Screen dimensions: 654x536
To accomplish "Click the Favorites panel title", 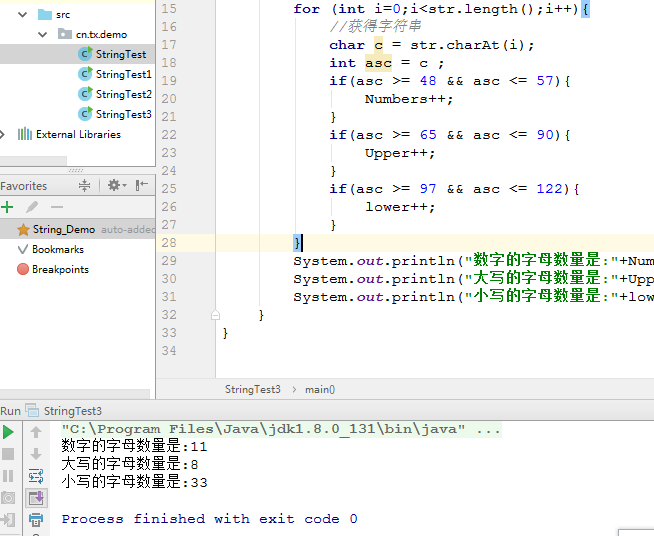I will [x=24, y=186].
